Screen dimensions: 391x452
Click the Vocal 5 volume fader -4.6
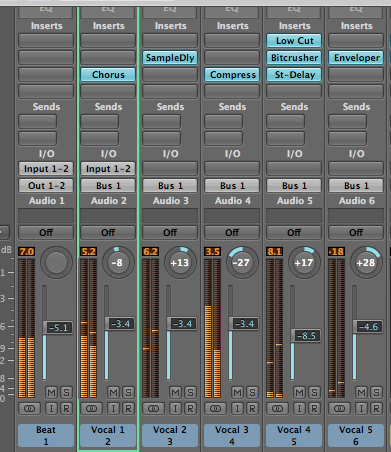367,326
